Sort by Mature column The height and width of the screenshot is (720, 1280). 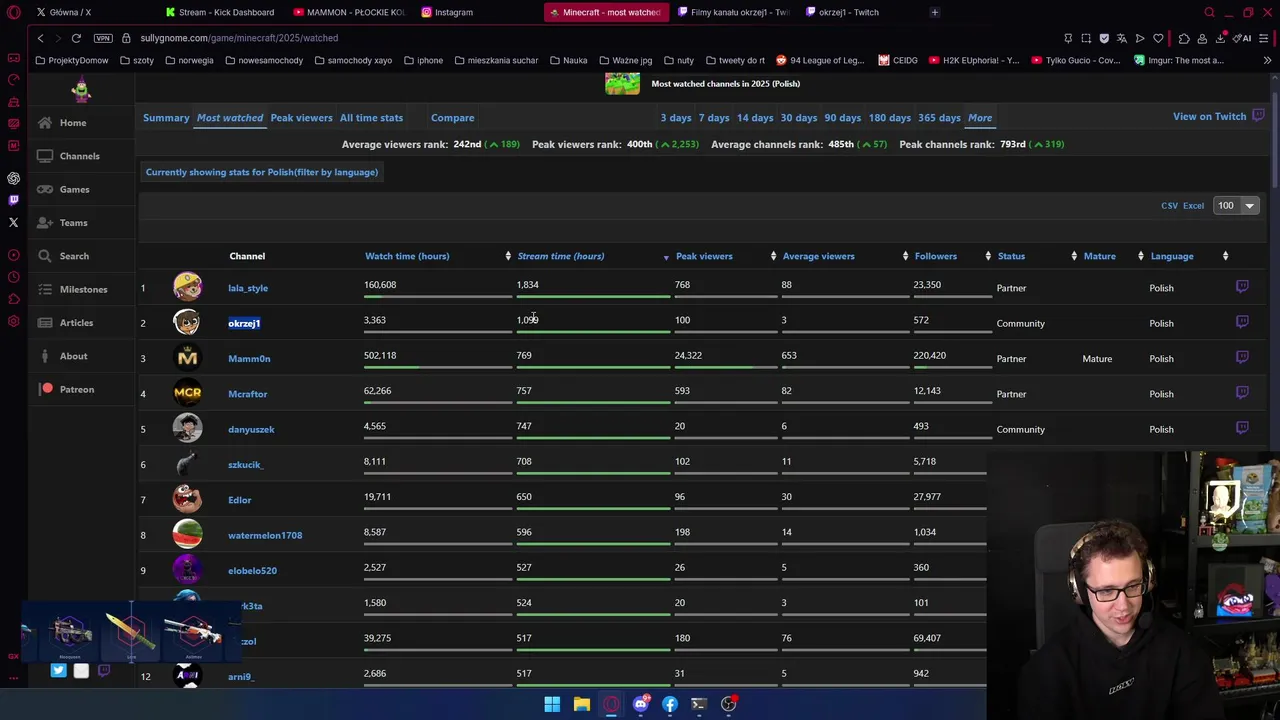(1099, 256)
